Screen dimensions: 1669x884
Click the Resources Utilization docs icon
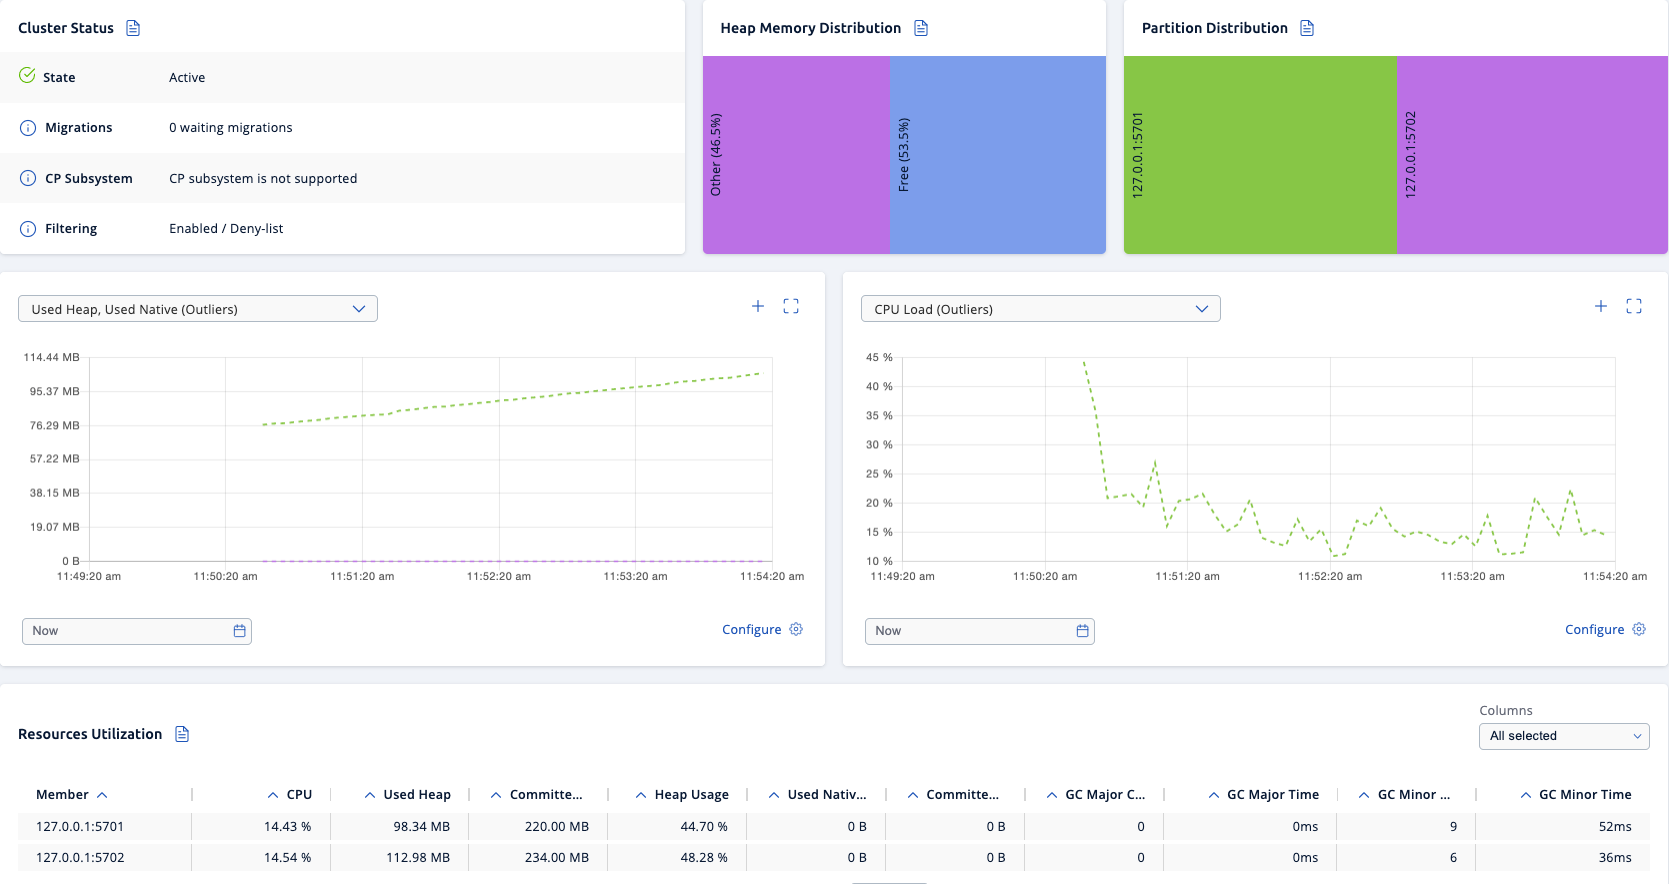[182, 734]
